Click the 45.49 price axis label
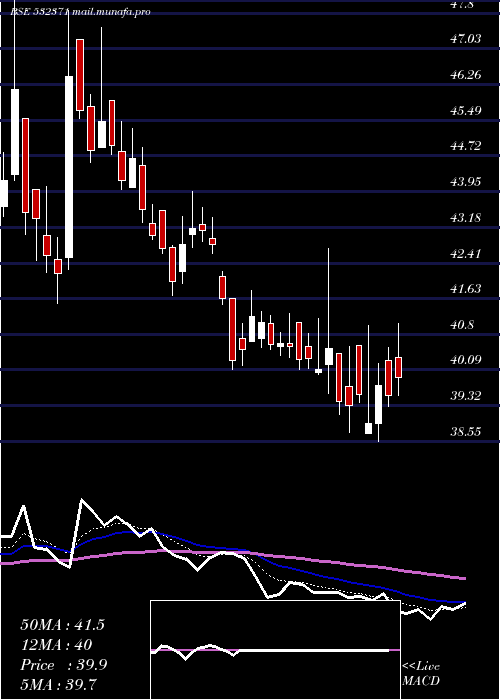The width and height of the screenshot is (500, 700). pos(466,110)
